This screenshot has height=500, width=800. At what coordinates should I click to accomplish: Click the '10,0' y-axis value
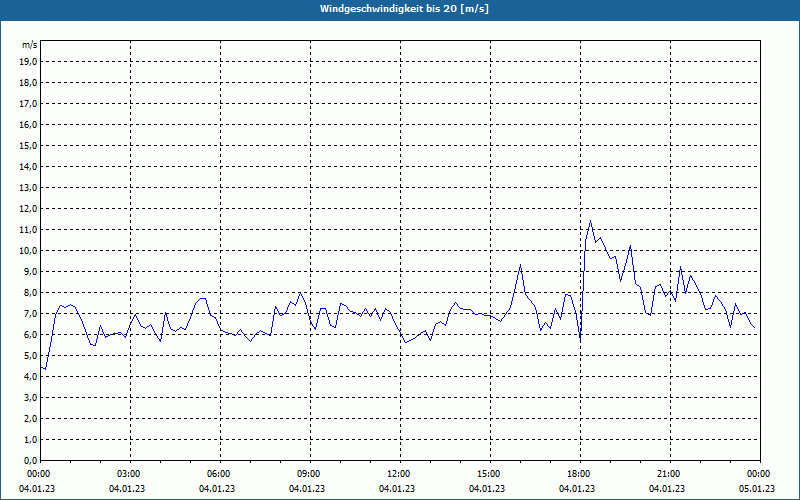tap(29, 251)
